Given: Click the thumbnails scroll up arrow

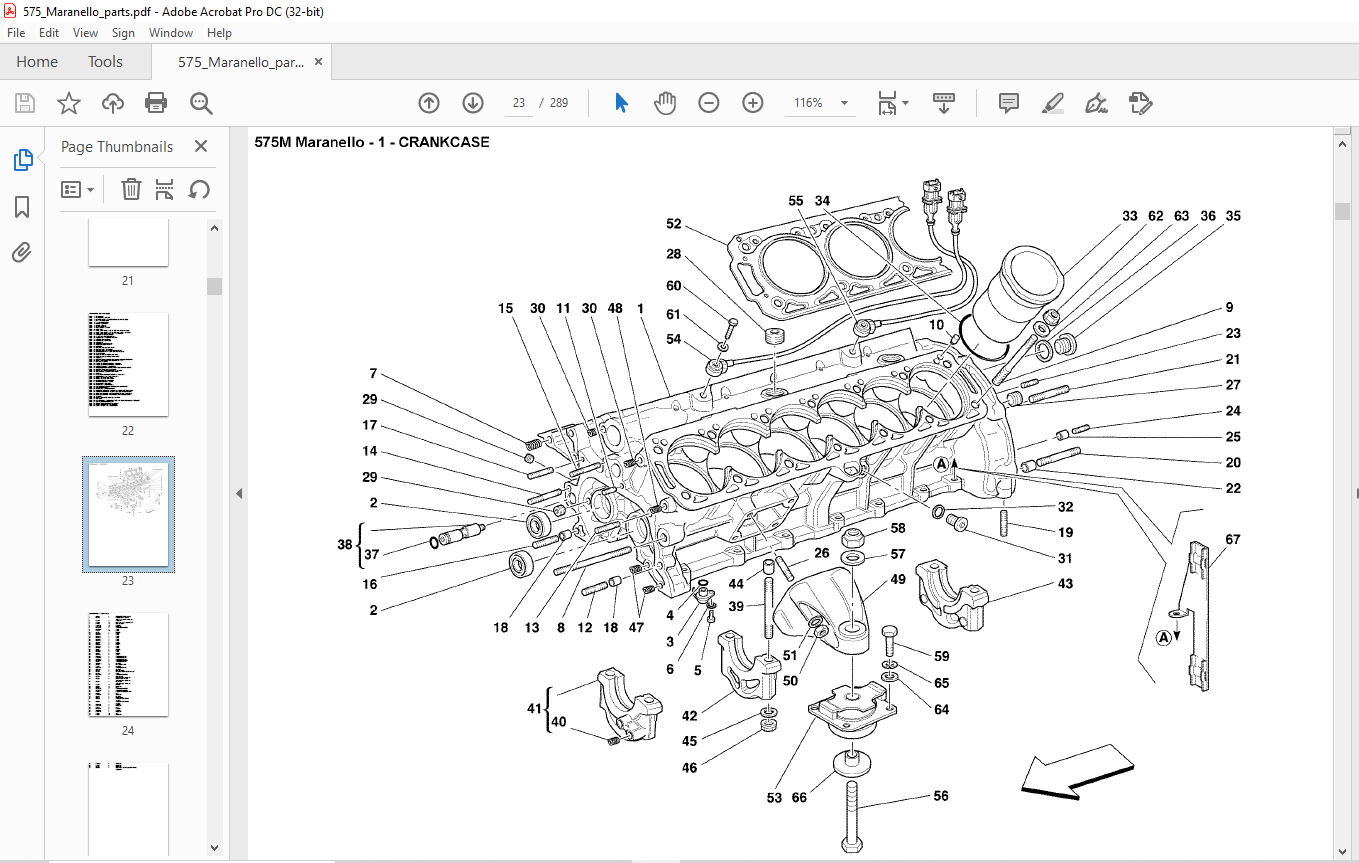Looking at the screenshot, I should click(x=214, y=228).
